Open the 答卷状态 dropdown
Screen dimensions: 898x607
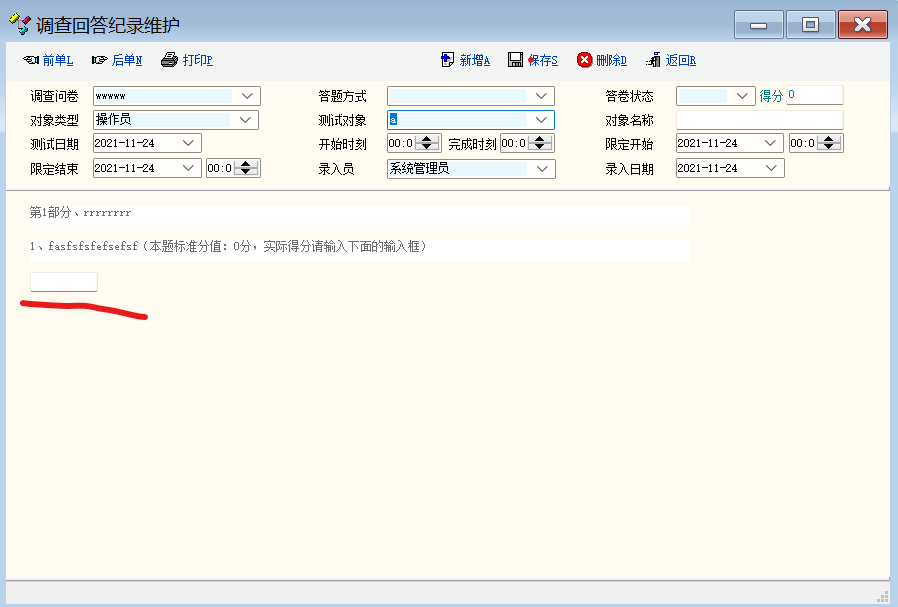click(743, 96)
